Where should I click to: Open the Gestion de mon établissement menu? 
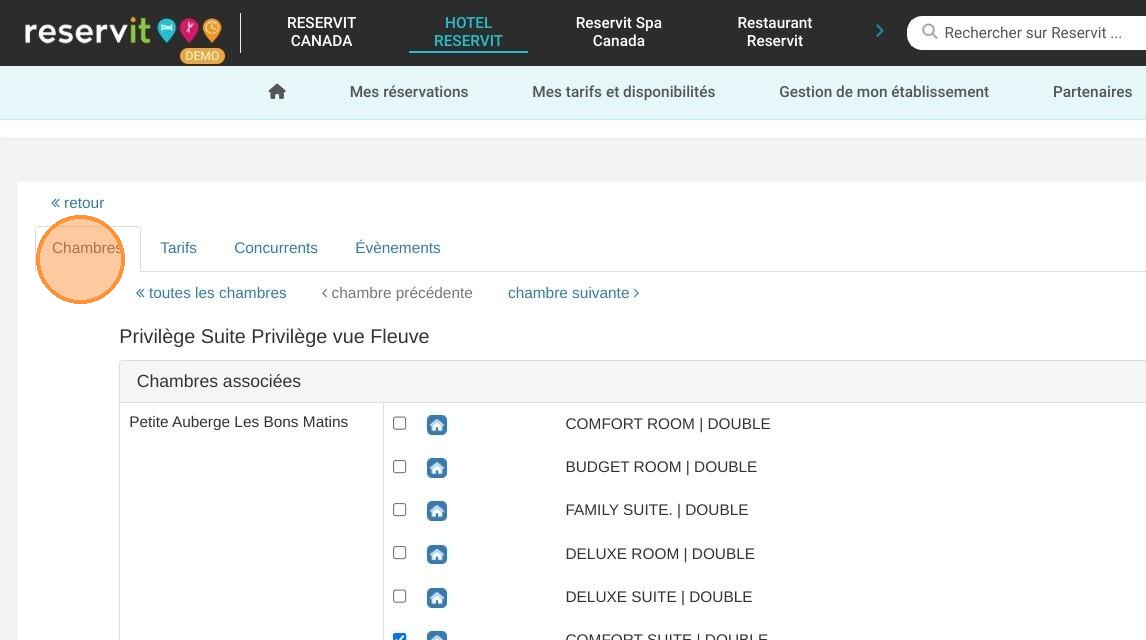[x=884, y=92]
